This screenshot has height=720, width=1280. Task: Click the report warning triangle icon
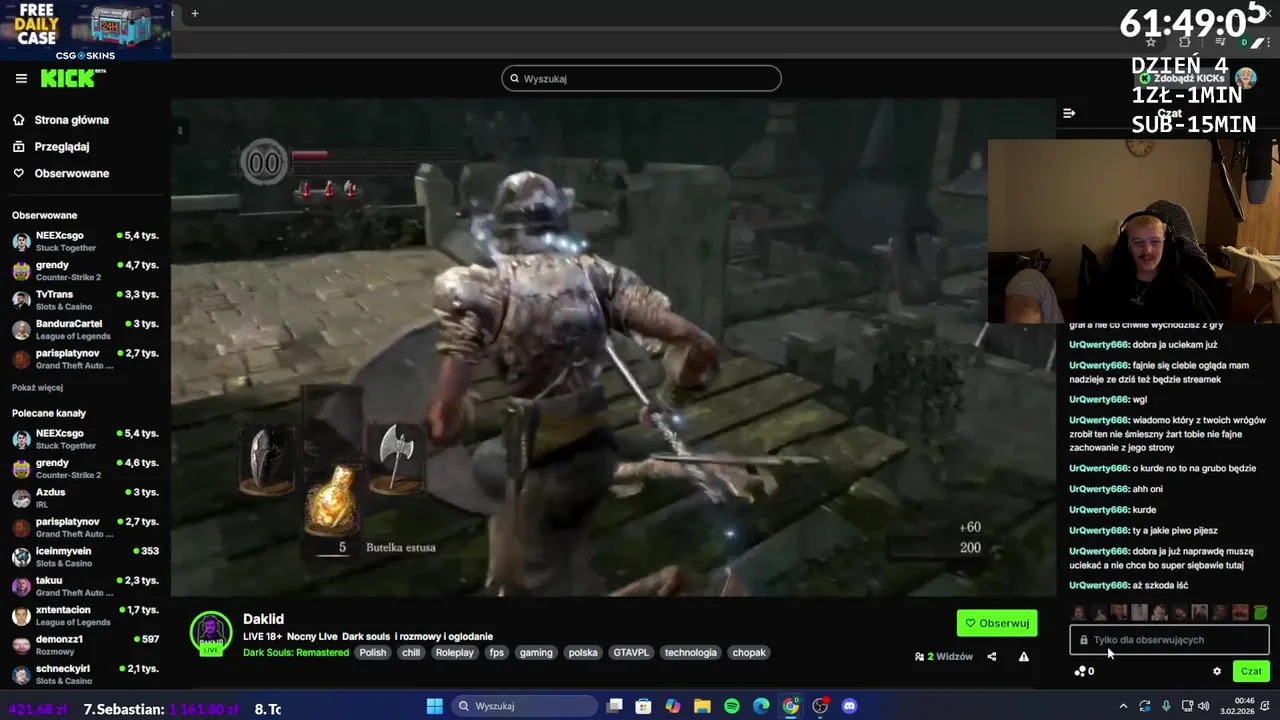point(1023,657)
